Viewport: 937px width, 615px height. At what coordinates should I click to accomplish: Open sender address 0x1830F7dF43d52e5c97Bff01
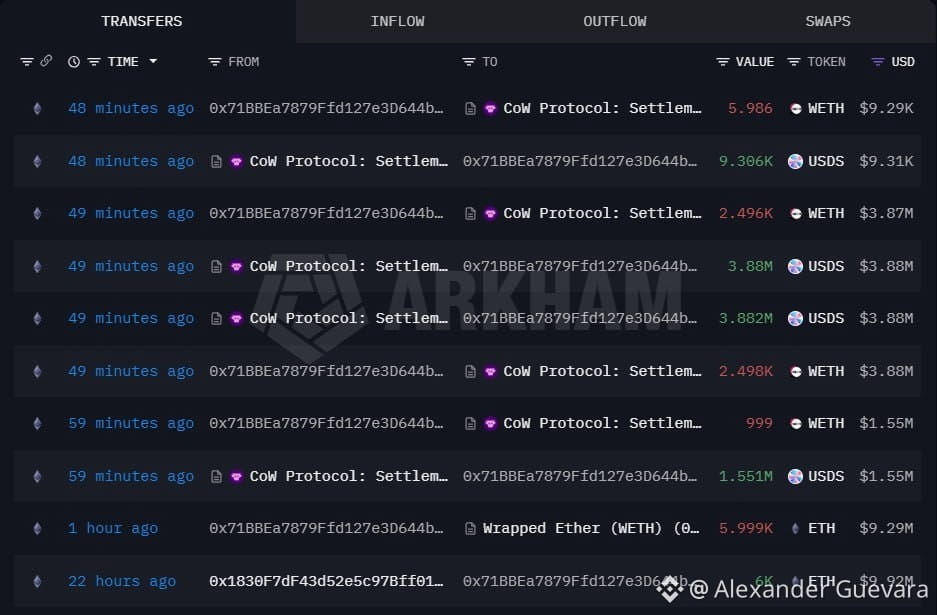click(x=326, y=581)
